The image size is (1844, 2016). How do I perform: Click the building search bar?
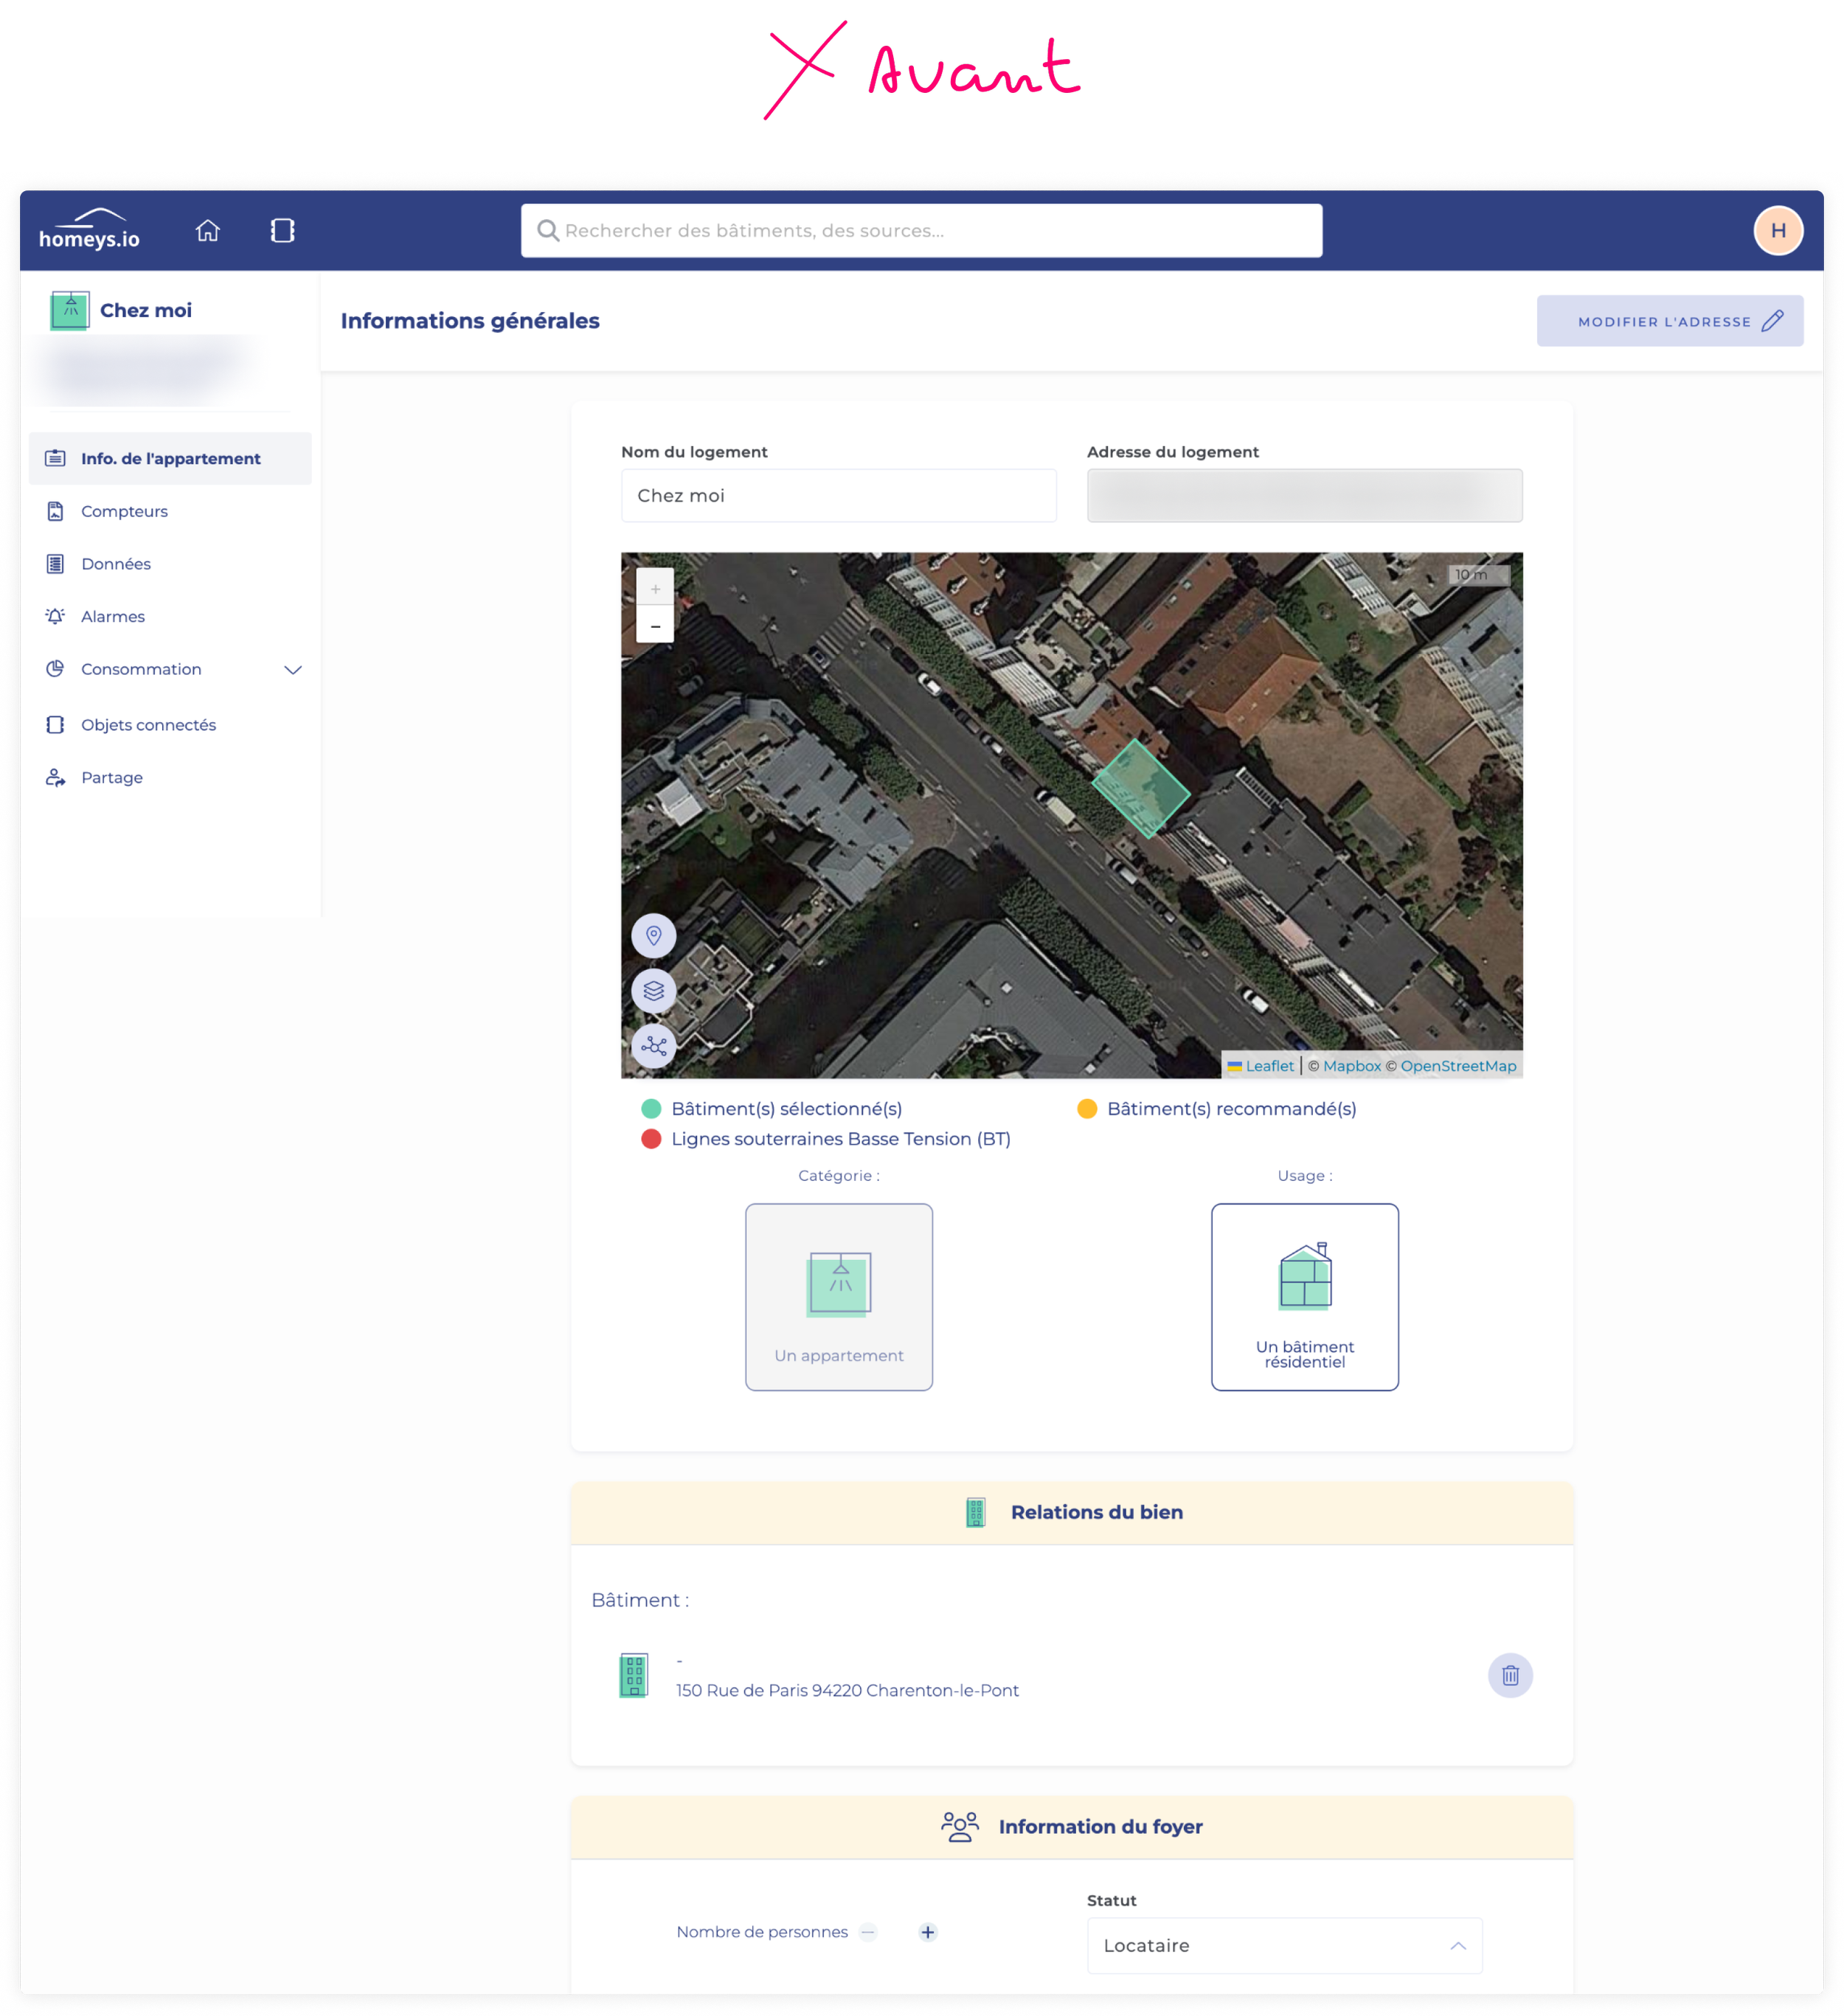click(921, 231)
